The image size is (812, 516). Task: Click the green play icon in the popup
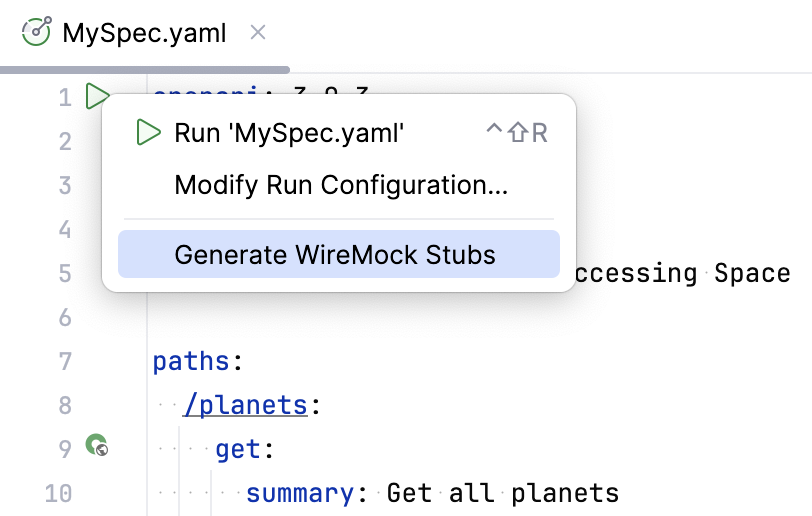(x=149, y=133)
